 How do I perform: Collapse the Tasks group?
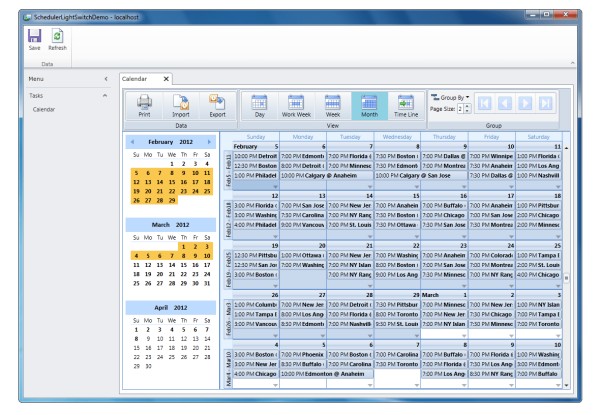pos(106,96)
